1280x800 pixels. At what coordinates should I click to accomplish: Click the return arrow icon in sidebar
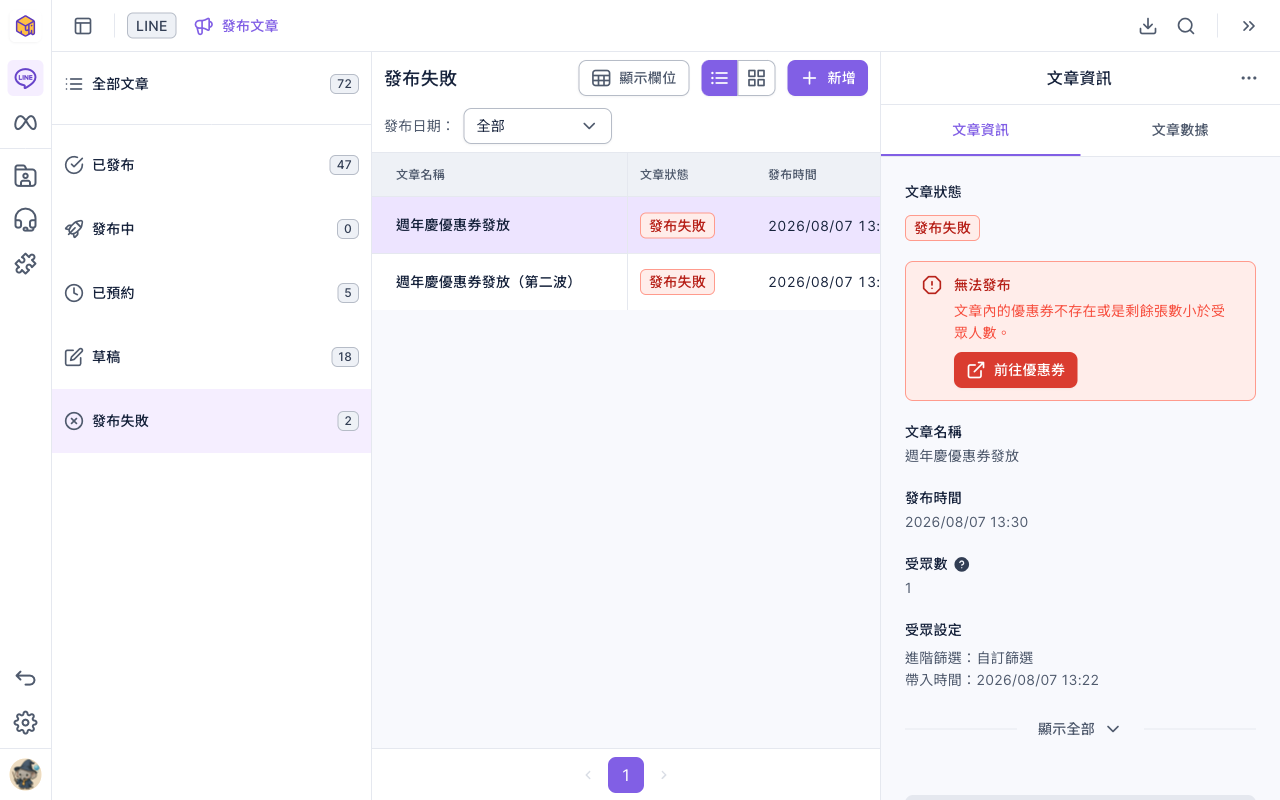click(x=25, y=678)
